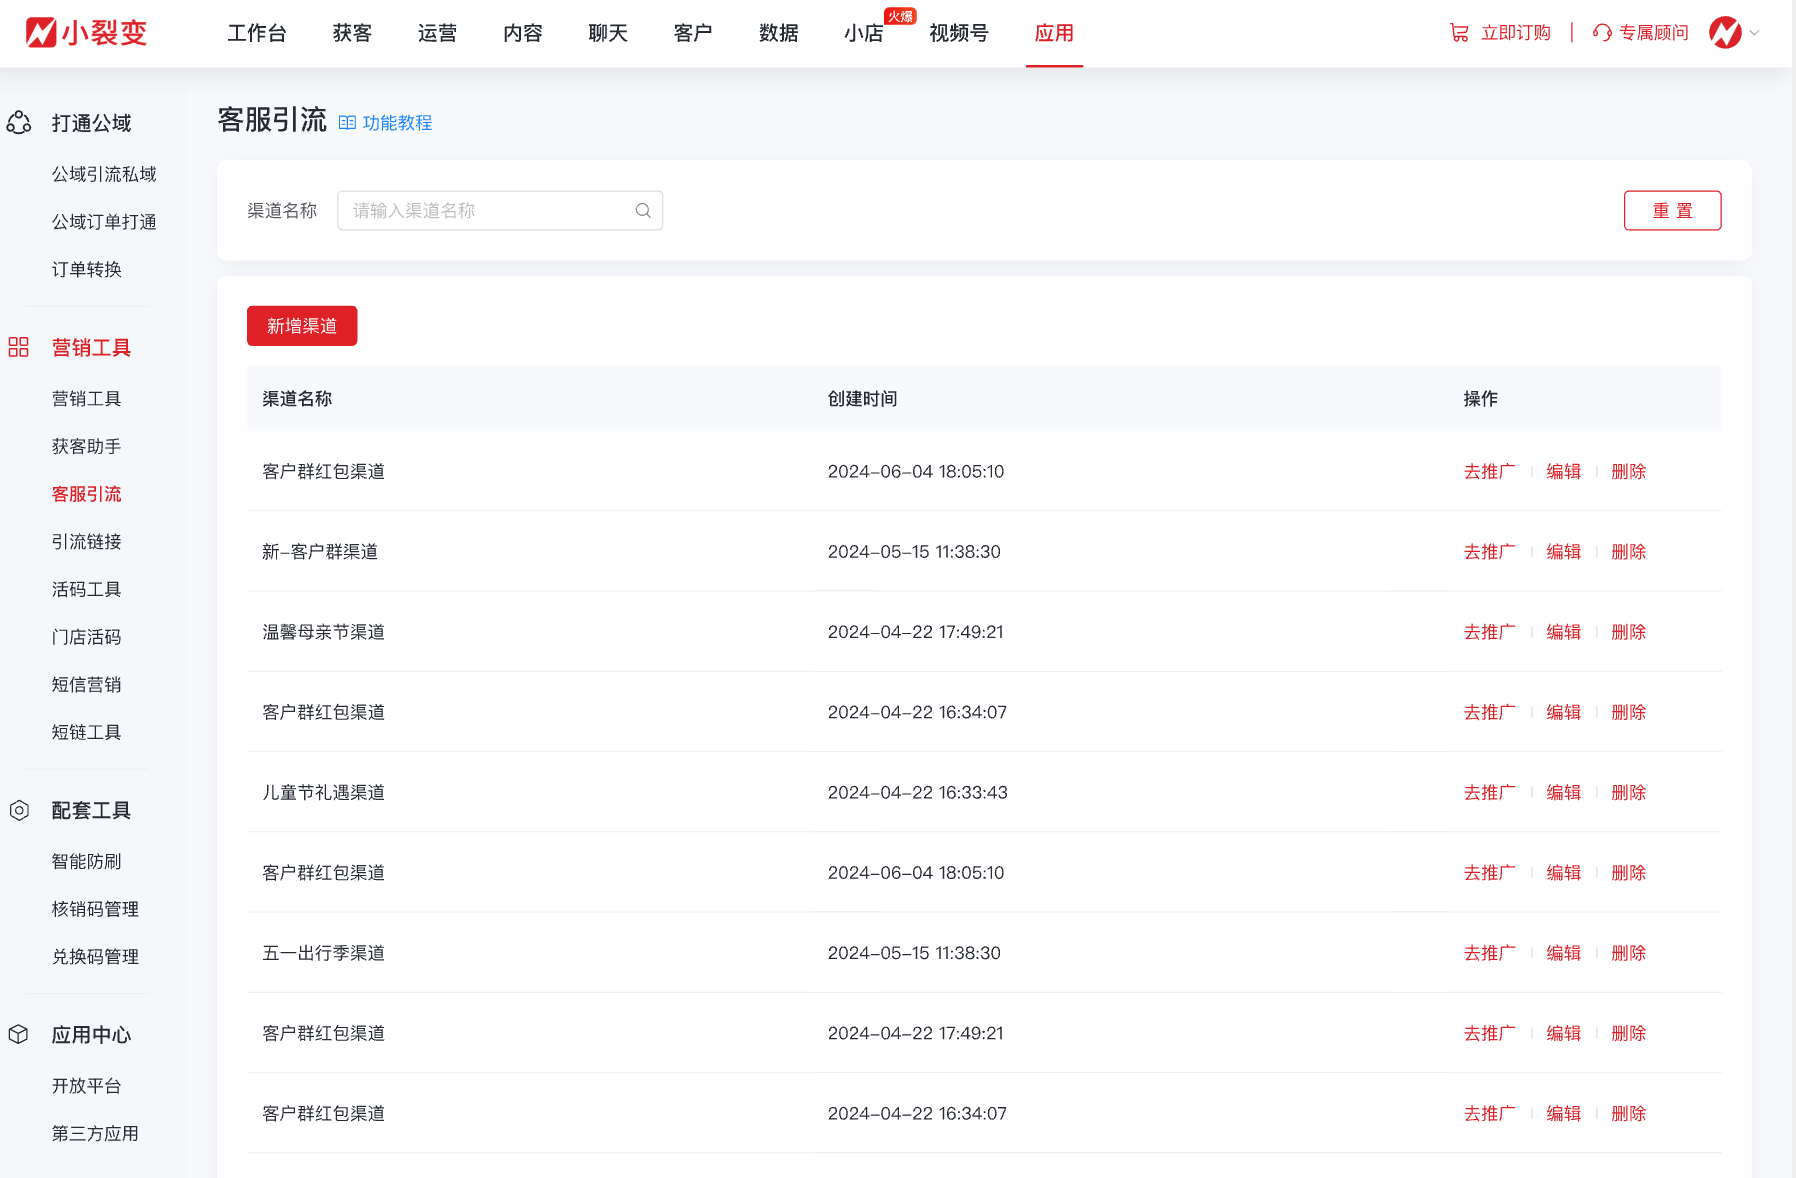Viewport: 1796px width, 1178px height.
Task: Click 去推广 for 儿童节礼遇渠道
Action: coord(1490,793)
